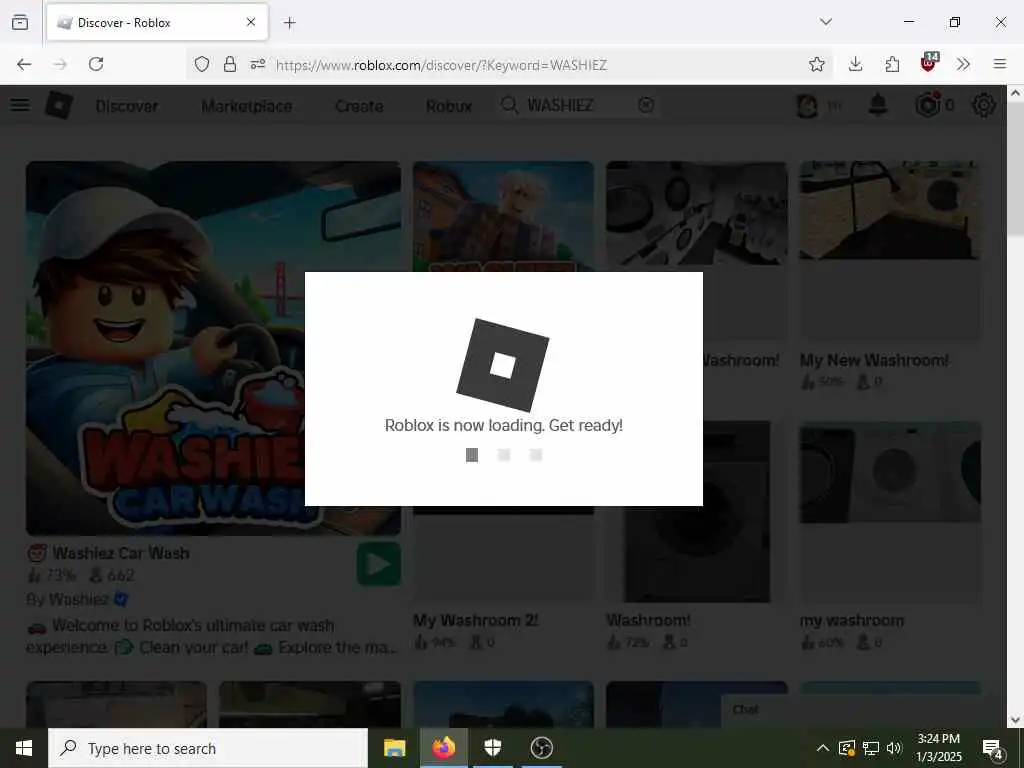Open the Washiez creator link
Screen dimensions: 1024x768
78,599
